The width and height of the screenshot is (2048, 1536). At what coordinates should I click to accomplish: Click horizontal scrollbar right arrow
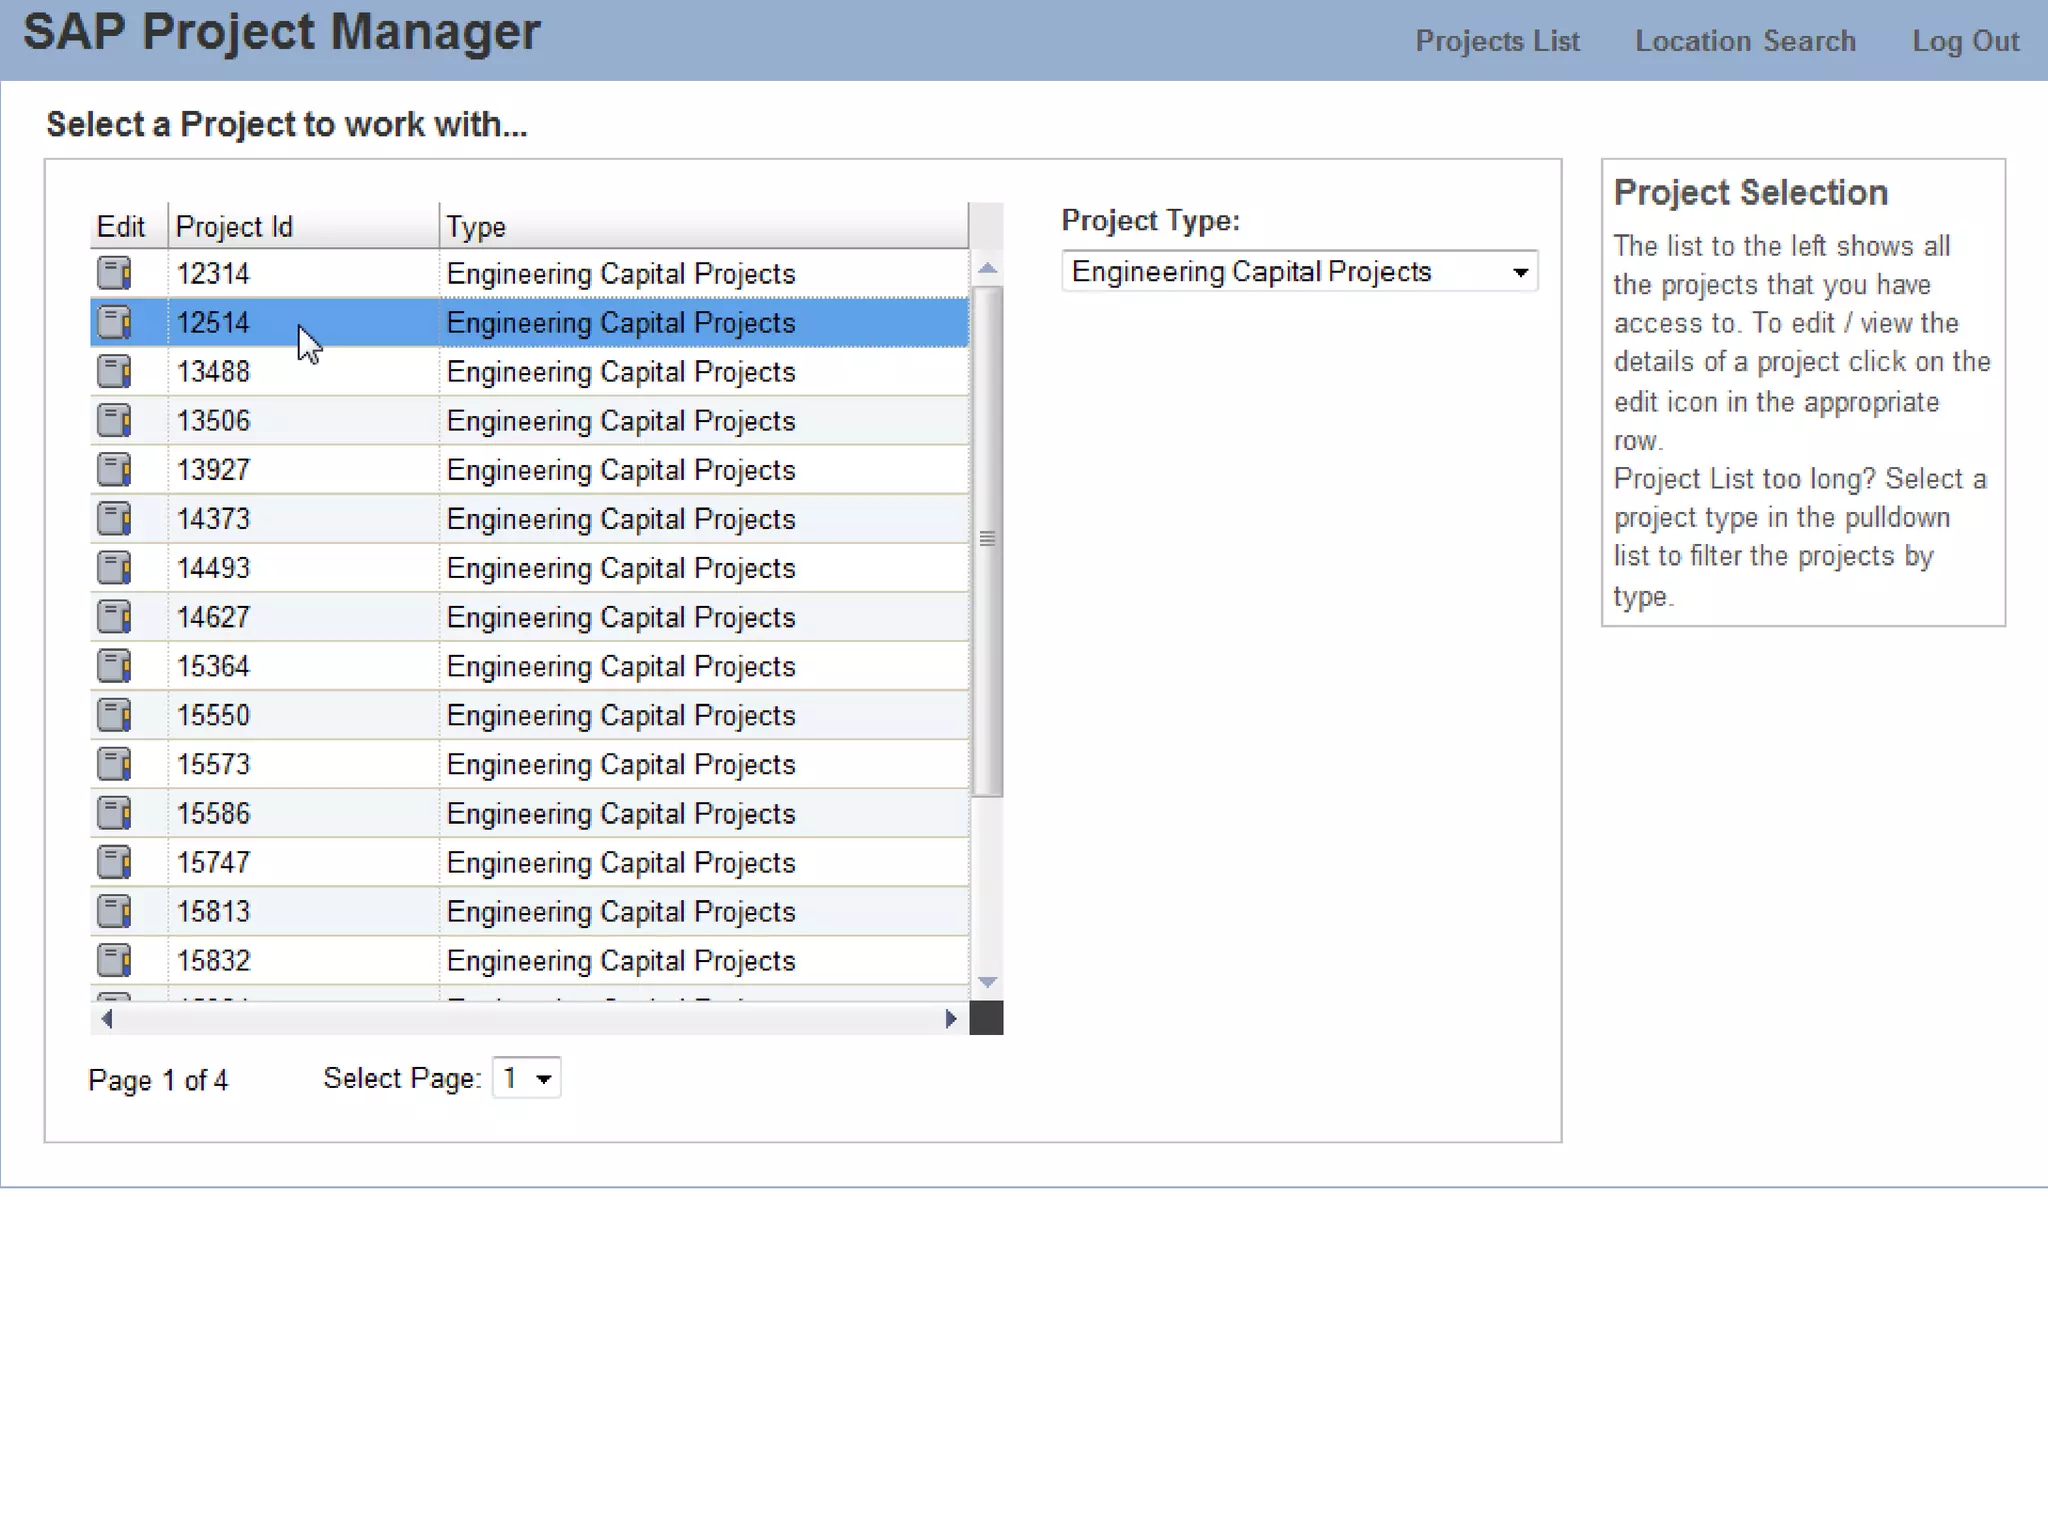click(950, 1018)
